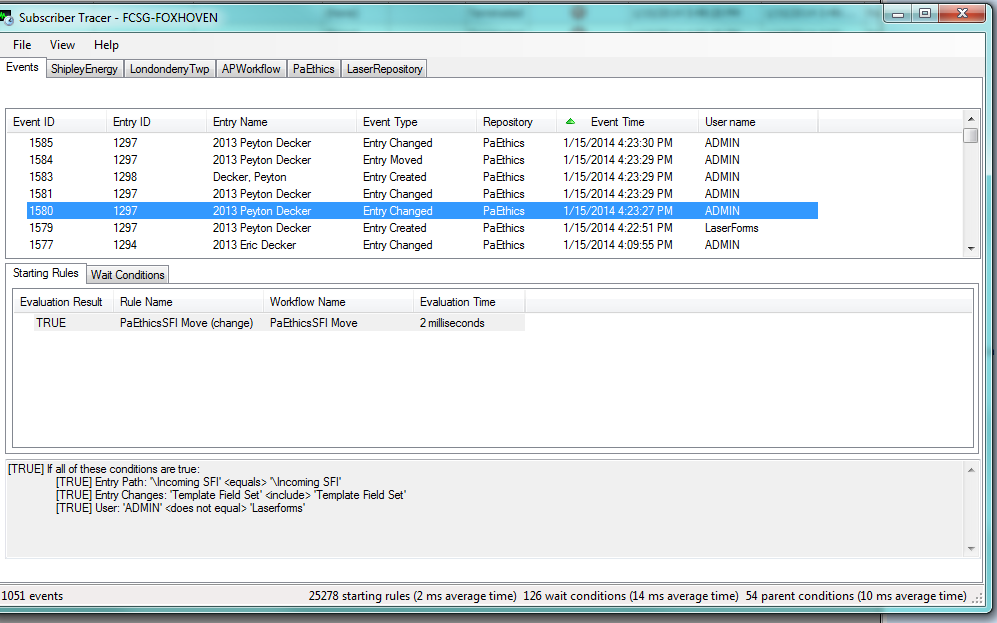
Task: Open the APWorkflow tab
Action: coord(251,69)
